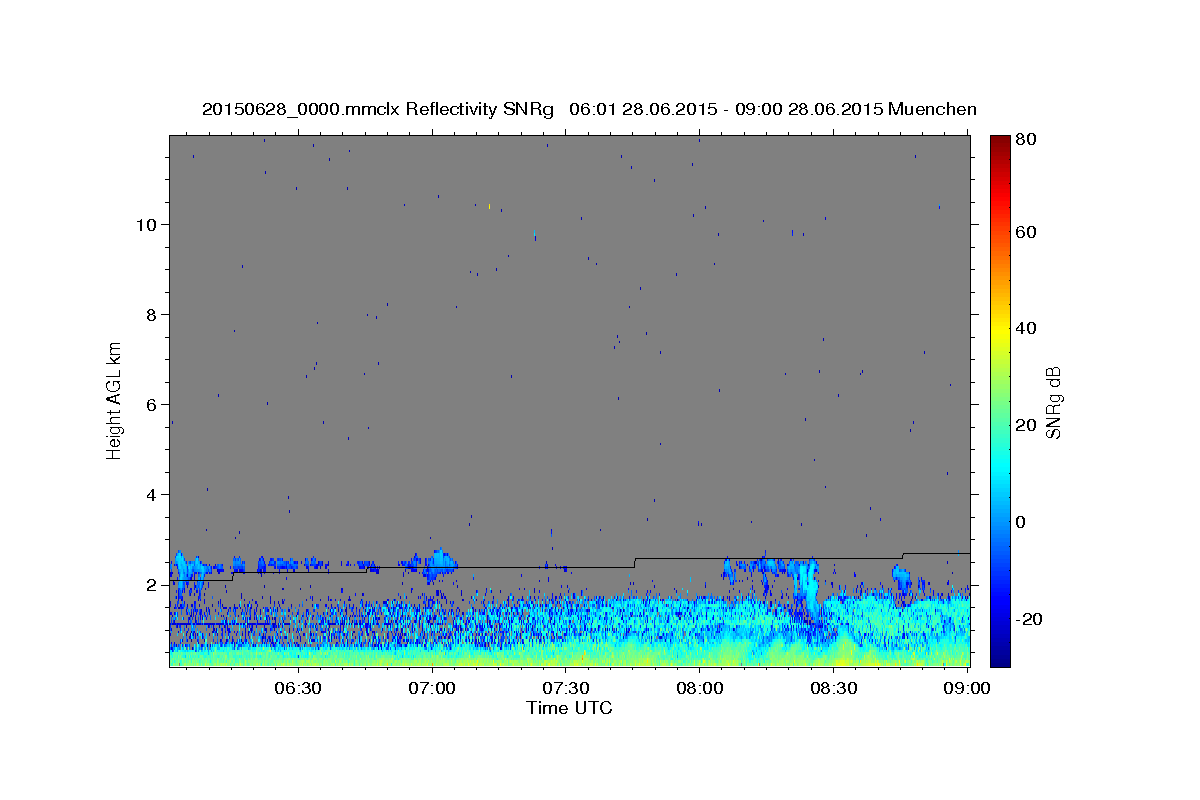Click the height tick label 2

point(149,584)
